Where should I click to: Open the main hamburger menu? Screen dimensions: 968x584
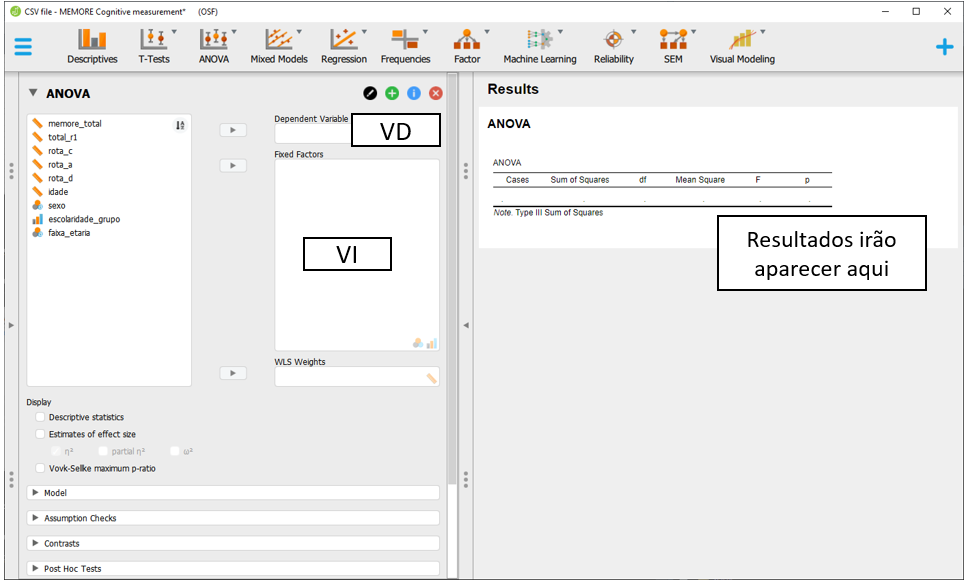[x=23, y=47]
